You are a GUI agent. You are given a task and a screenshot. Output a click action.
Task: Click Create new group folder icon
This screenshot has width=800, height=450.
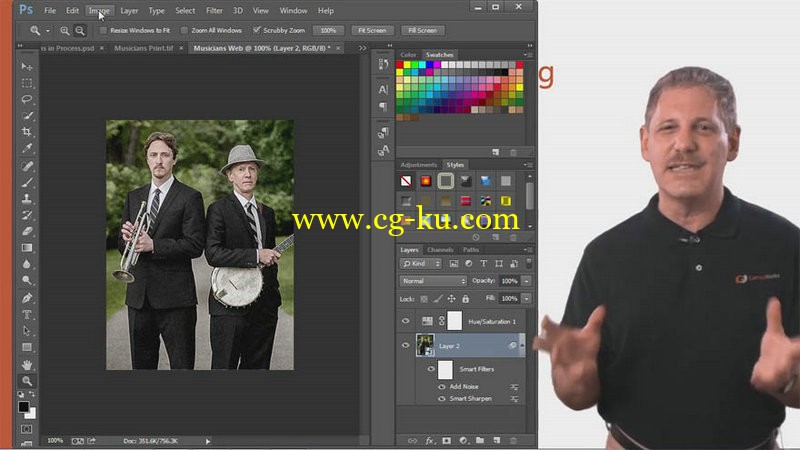pyautogui.click(x=480, y=440)
